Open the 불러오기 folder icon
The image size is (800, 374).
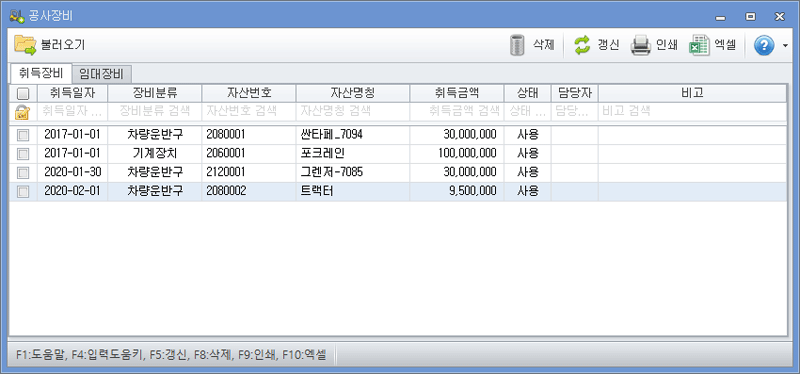(25, 45)
